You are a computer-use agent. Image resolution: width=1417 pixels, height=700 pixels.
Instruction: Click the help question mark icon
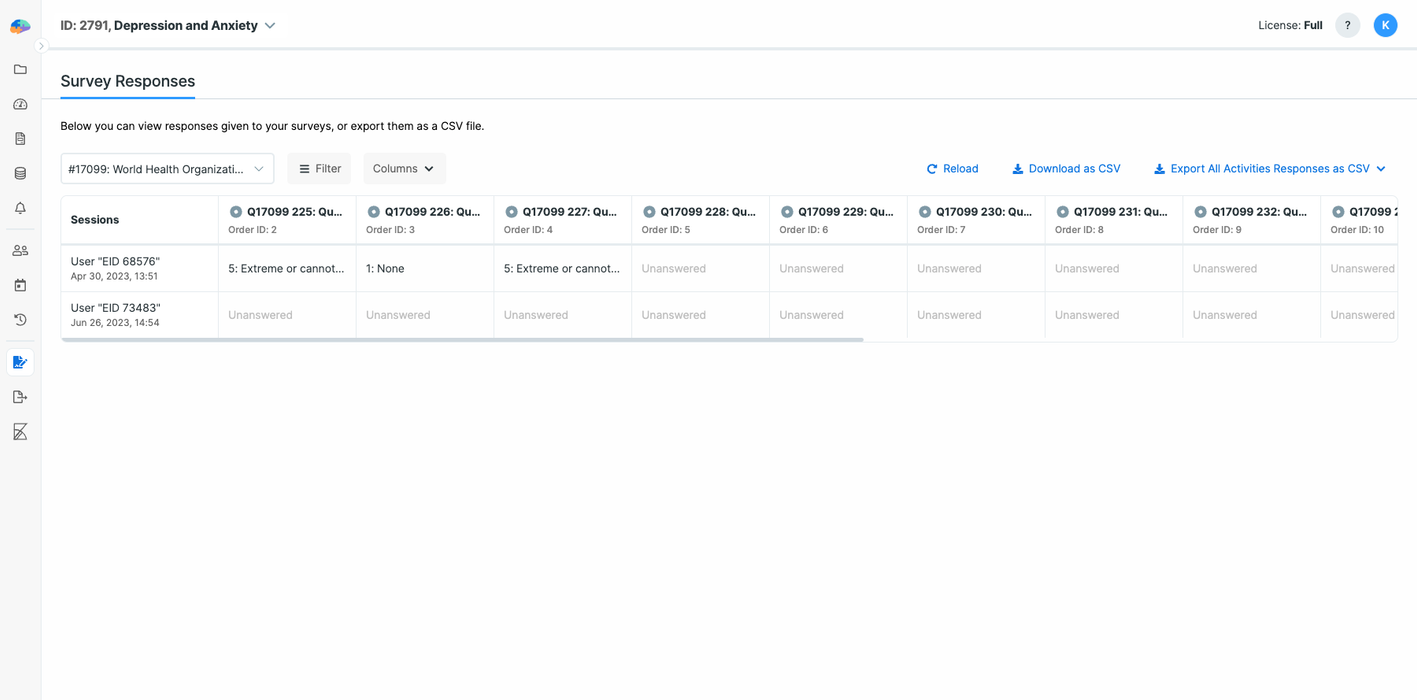tap(1347, 26)
